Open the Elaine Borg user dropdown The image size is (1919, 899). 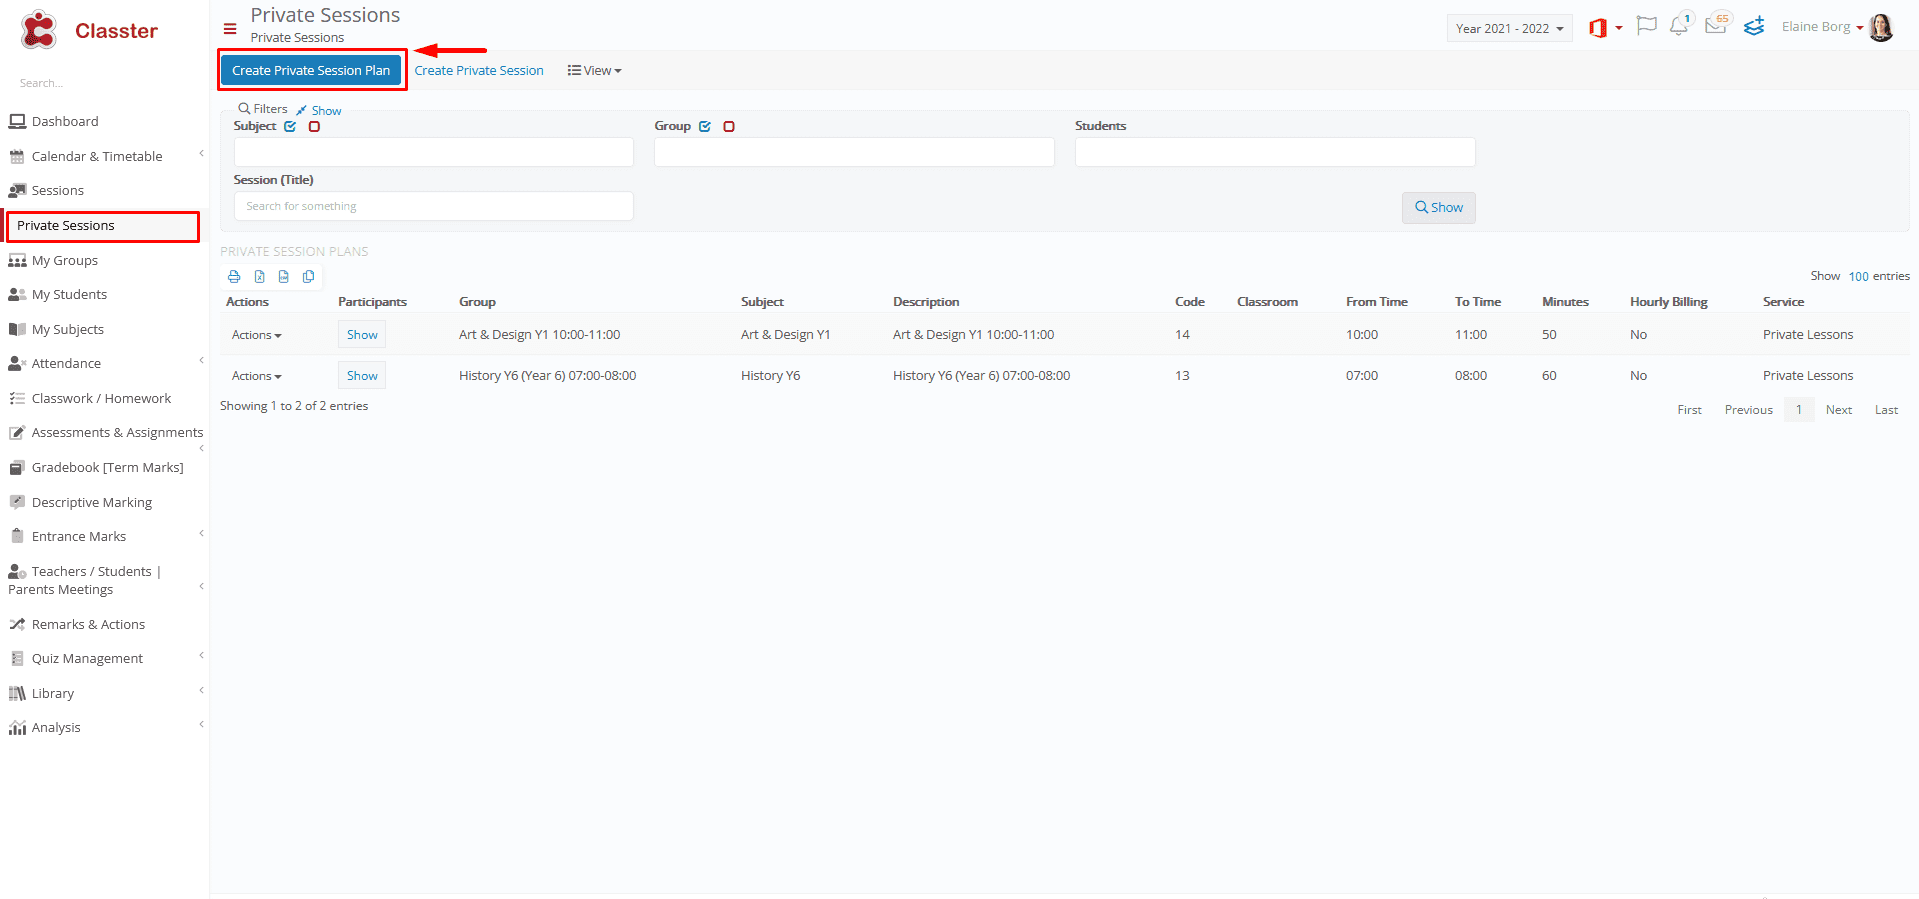point(1822,27)
